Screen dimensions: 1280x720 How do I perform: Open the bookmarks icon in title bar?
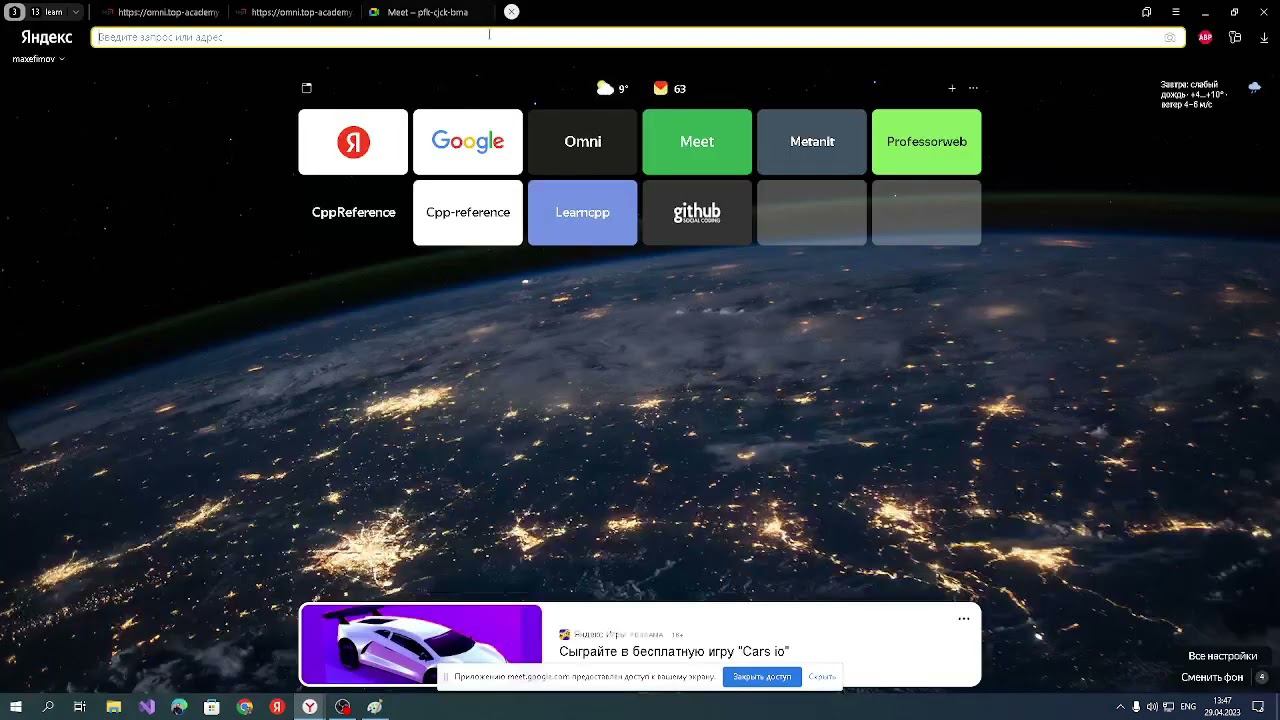tap(1147, 12)
